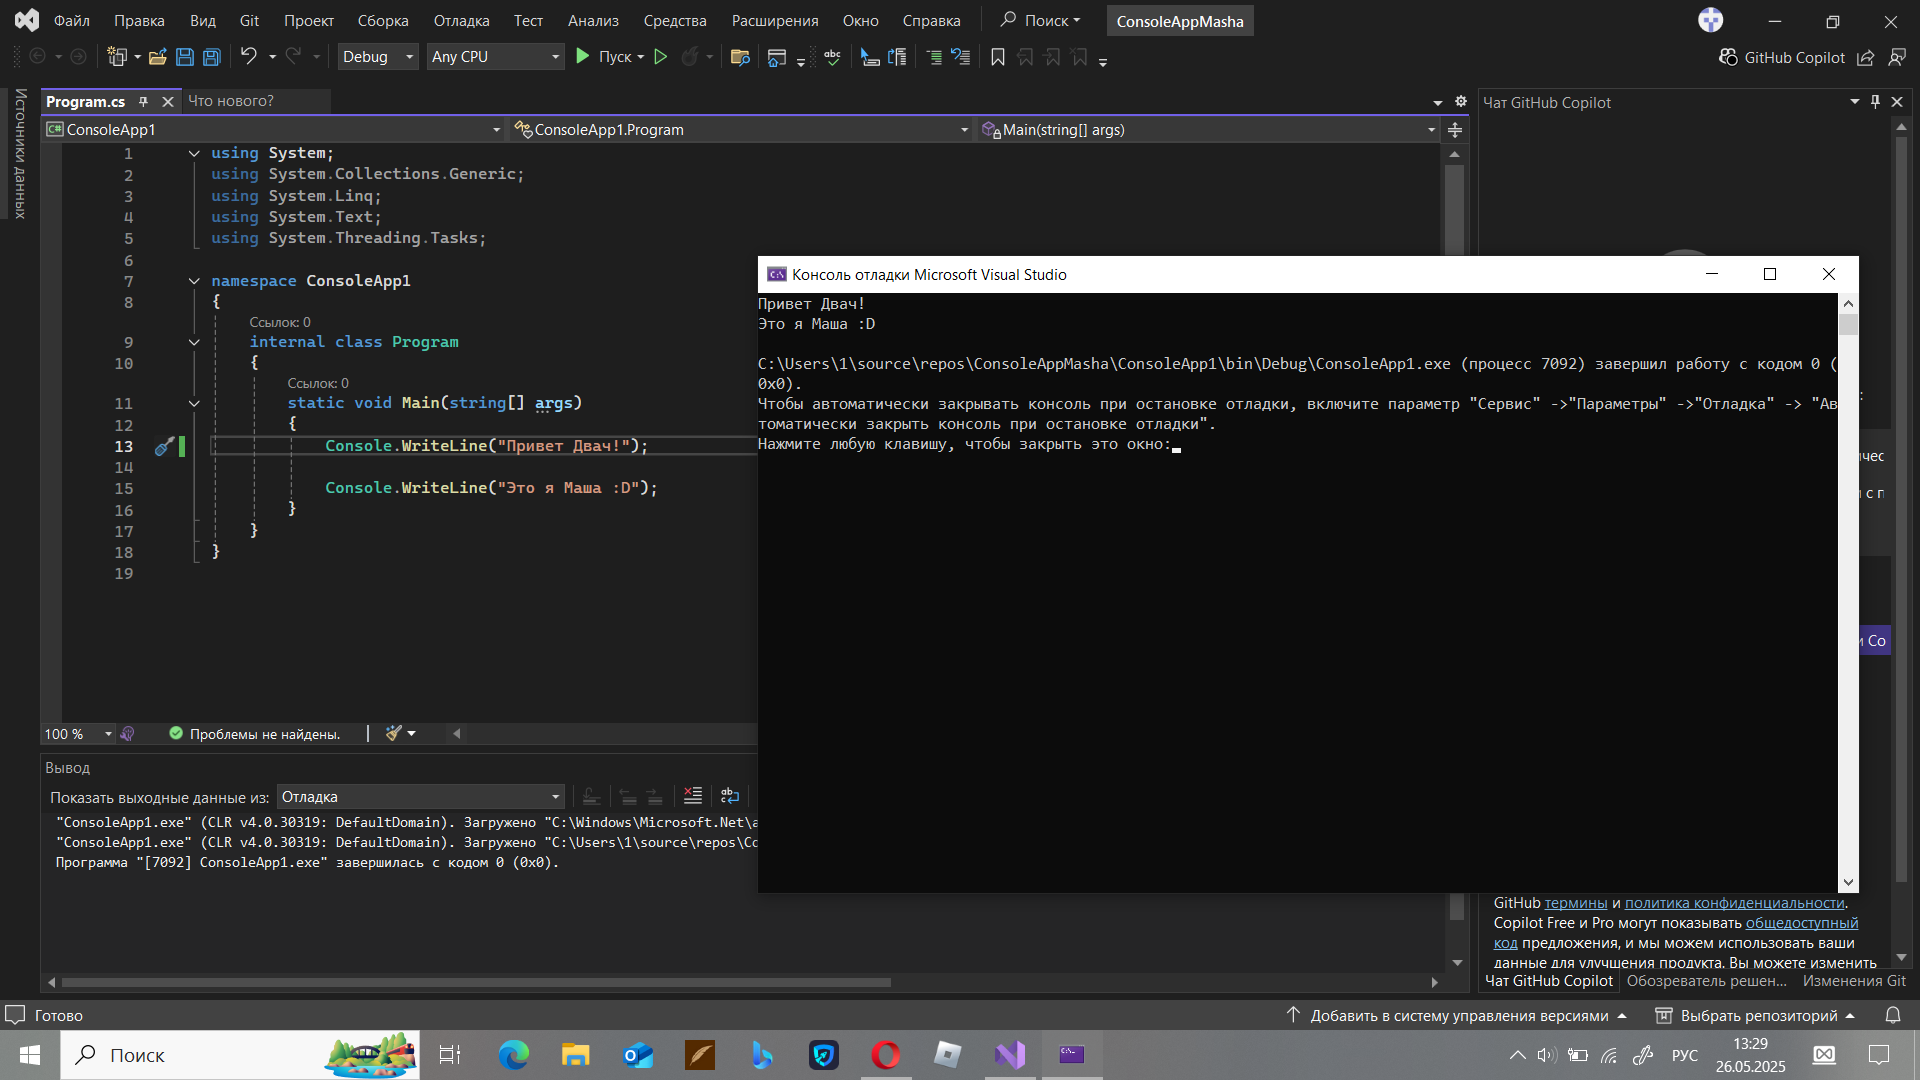This screenshot has width=1920, height=1080.
Task: Click the Open File folder icon
Action: [157, 57]
